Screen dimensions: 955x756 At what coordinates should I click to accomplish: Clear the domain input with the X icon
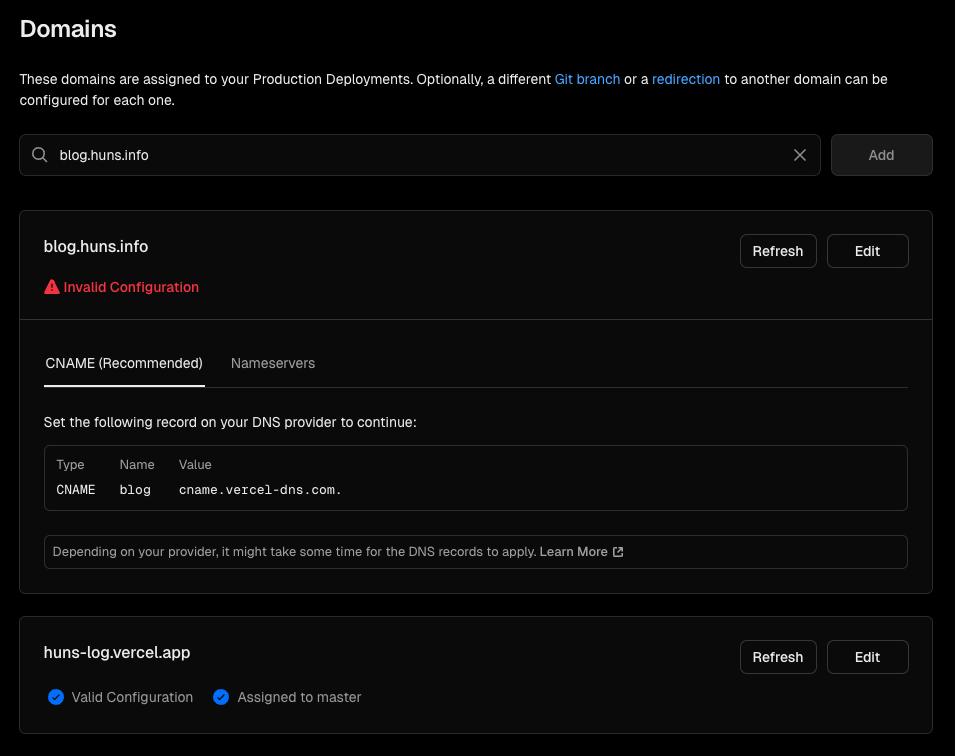point(800,155)
